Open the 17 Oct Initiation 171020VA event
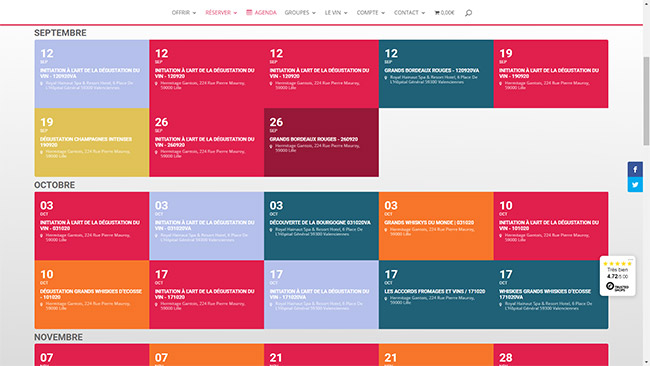This screenshot has height=366, width=650. (x=321, y=295)
